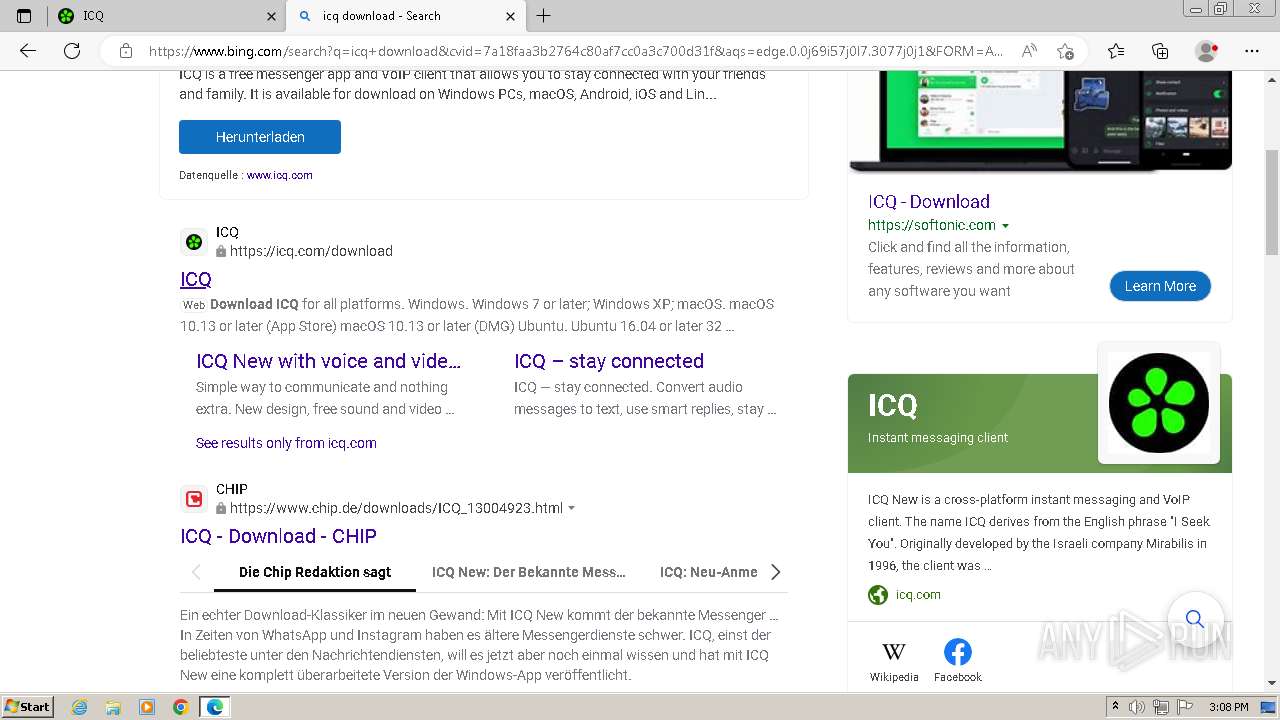
Task: Click the ICQ knowledge panel heading
Action: pos(893,405)
